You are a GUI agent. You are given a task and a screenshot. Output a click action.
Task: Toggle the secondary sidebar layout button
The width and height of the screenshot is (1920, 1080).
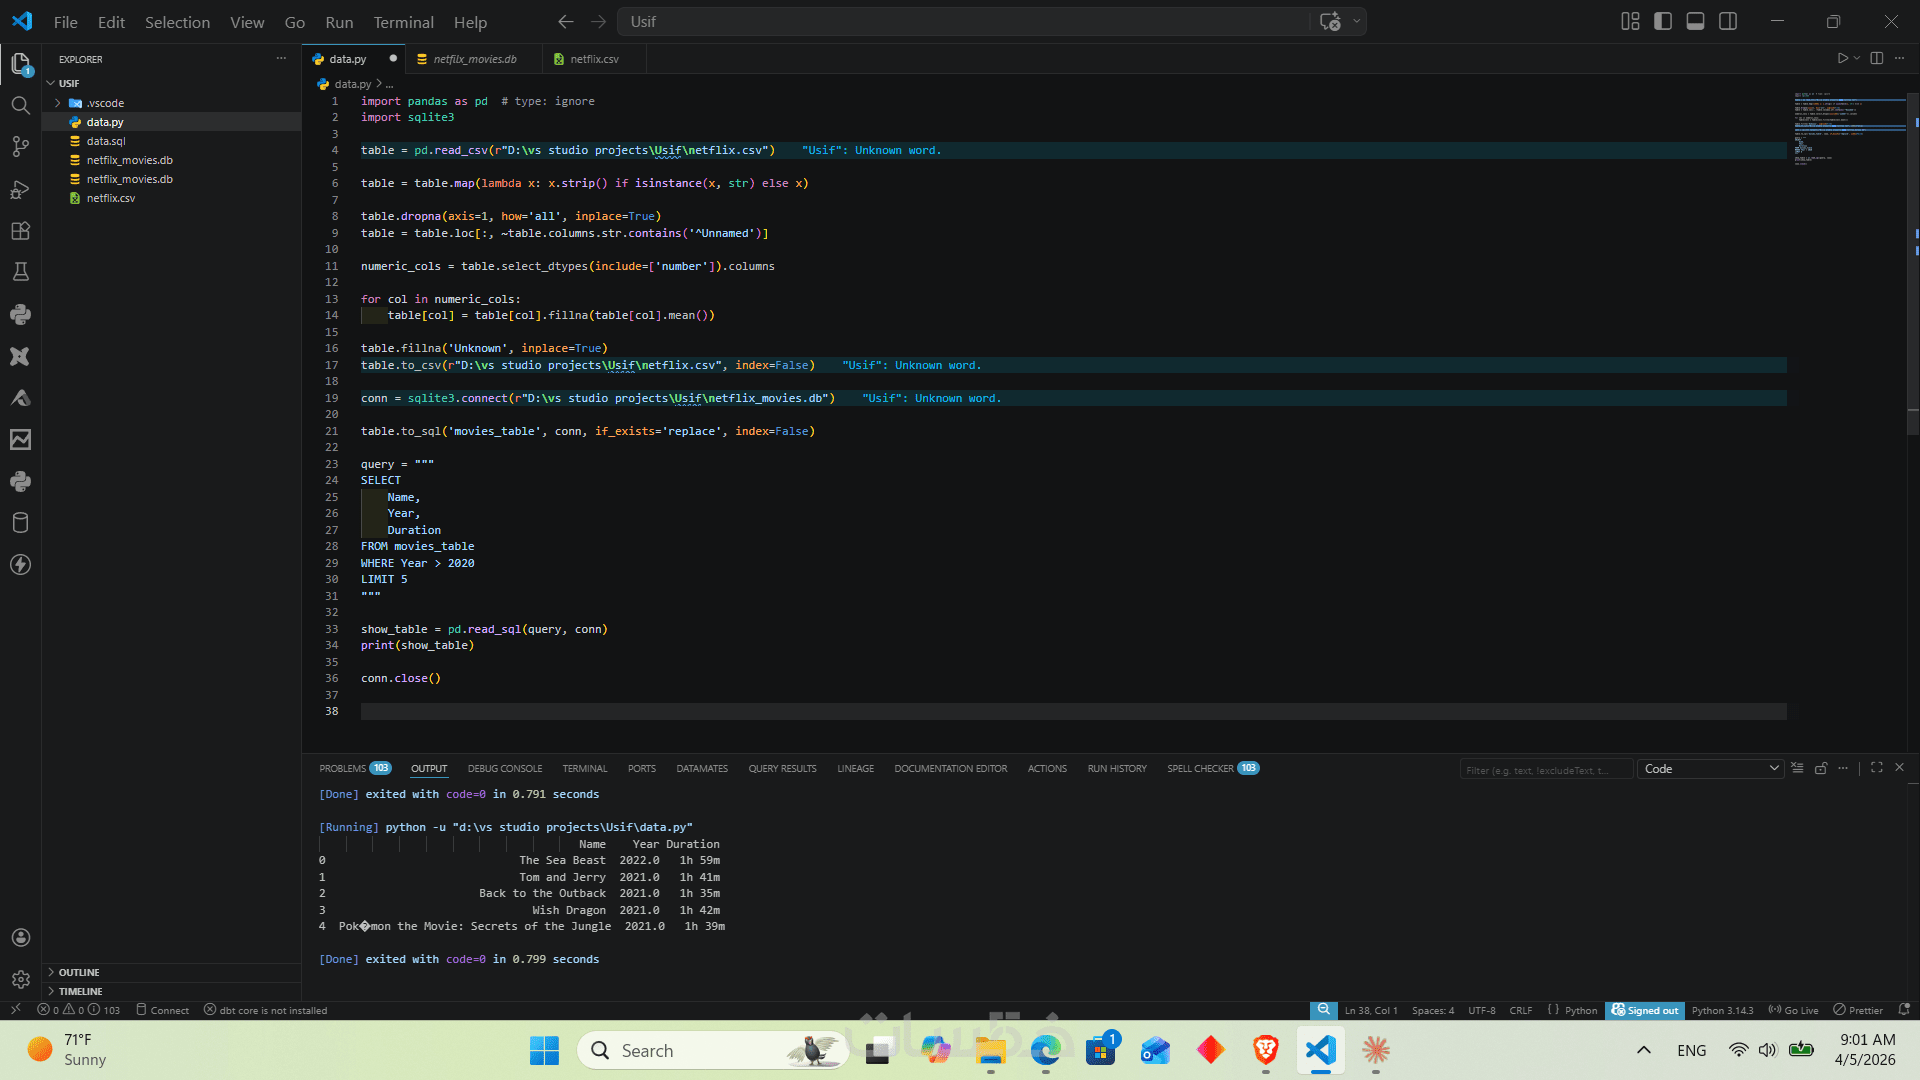click(1728, 21)
